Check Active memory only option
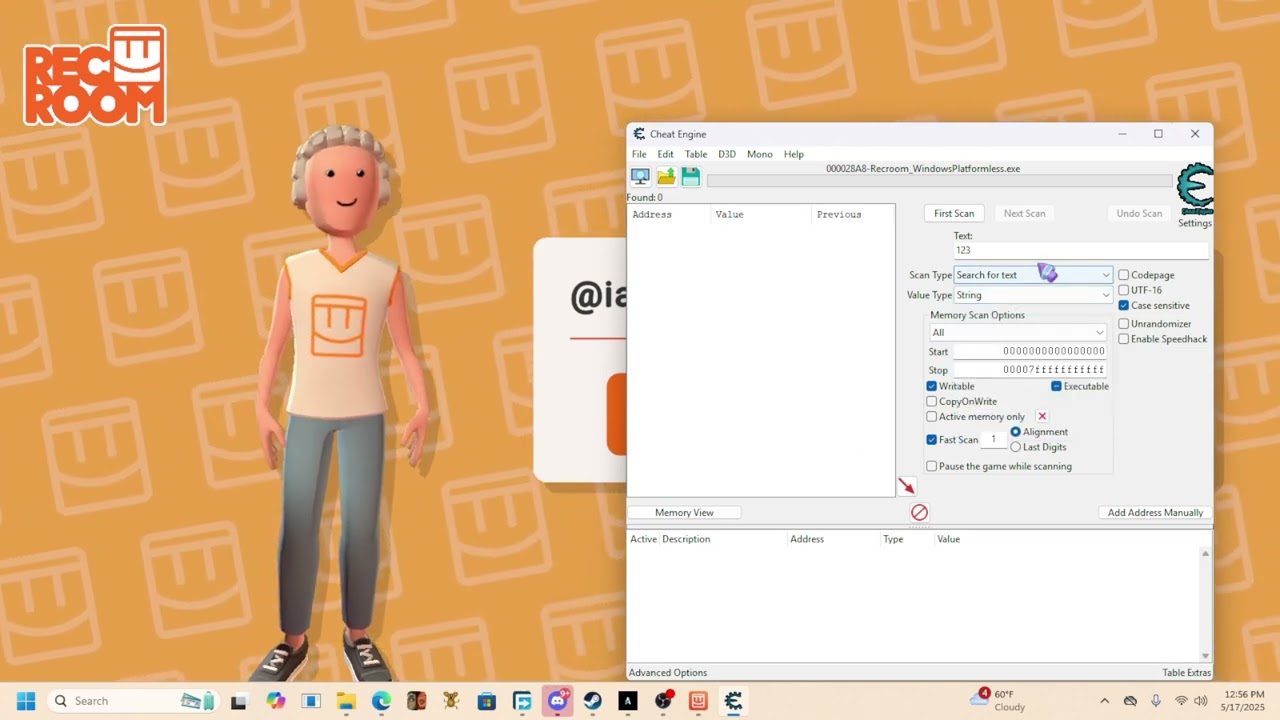 coord(932,416)
